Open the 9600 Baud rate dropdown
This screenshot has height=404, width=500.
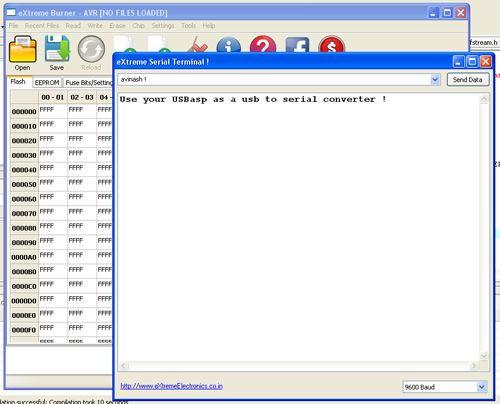(445, 387)
